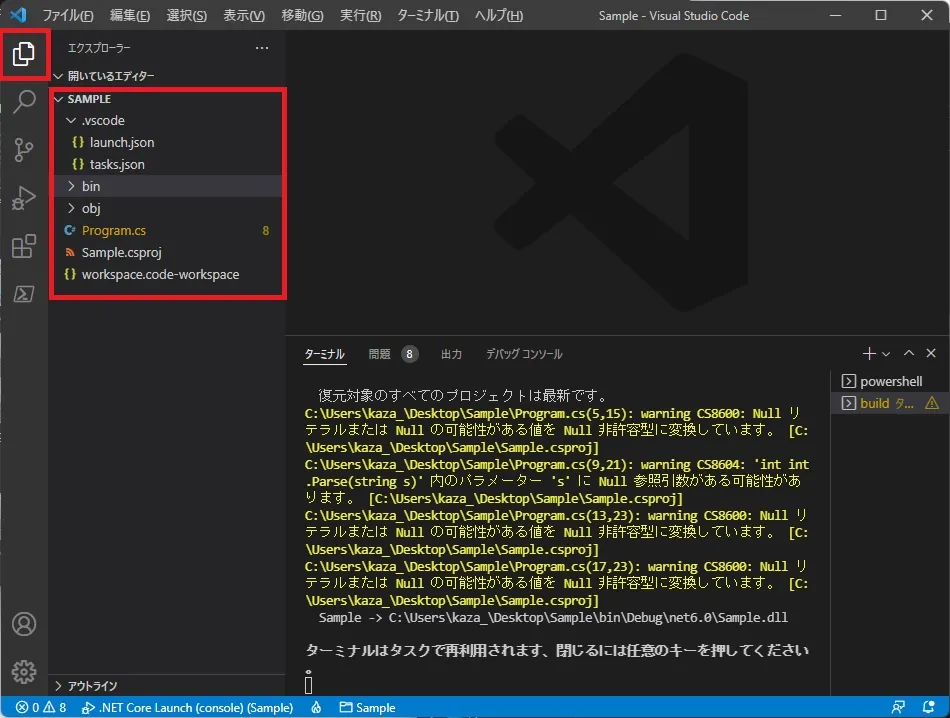Click the Accounts icon in activity bar

tap(24, 624)
